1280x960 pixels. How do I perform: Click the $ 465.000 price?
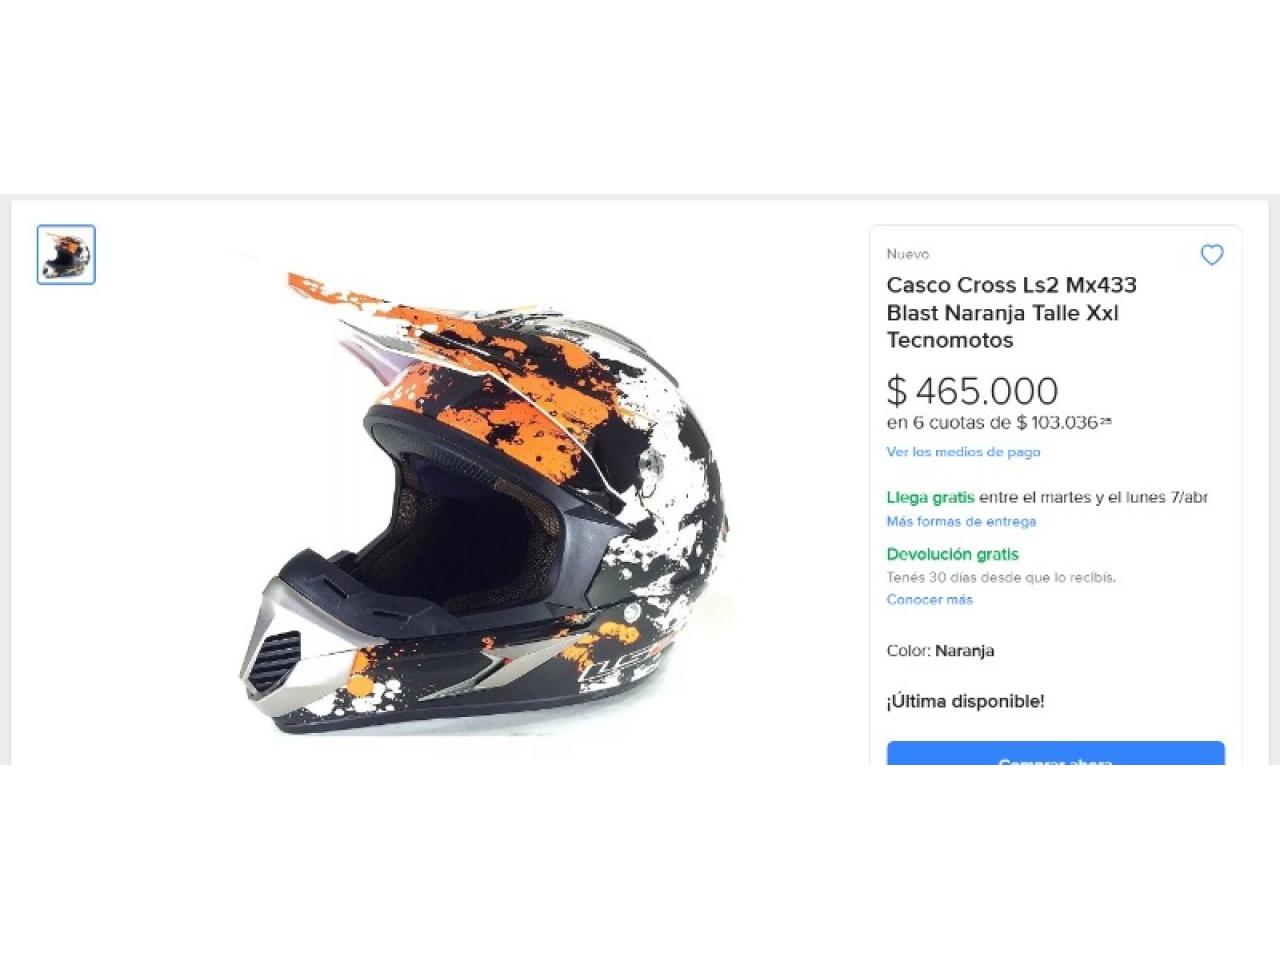pyautogui.click(x=972, y=391)
